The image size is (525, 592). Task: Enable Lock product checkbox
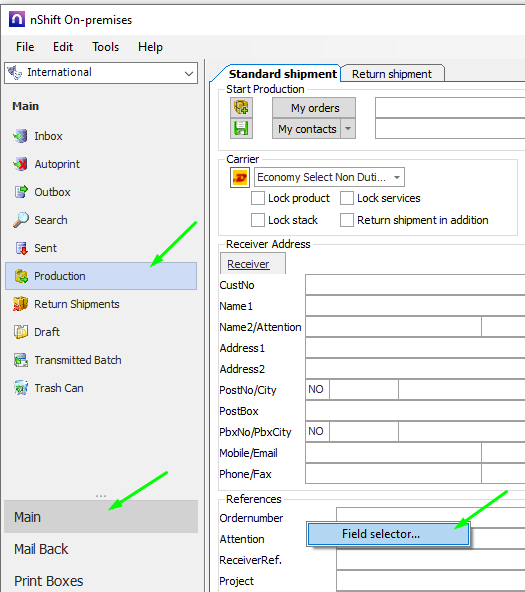[x=258, y=198]
